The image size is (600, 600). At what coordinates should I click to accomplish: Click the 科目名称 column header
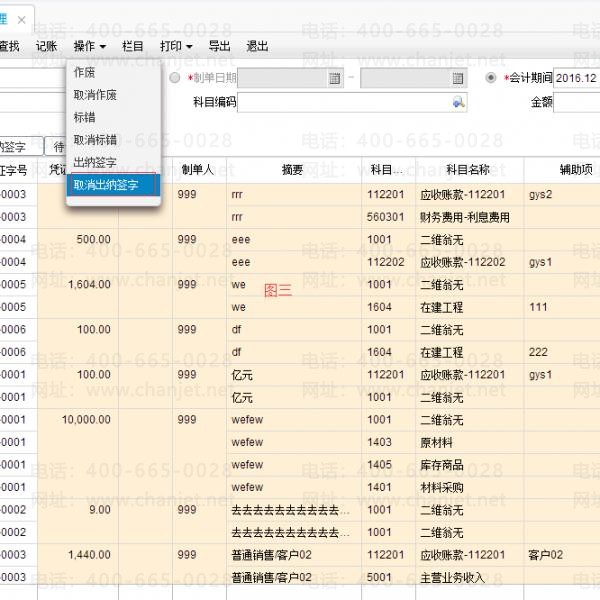pos(470,170)
